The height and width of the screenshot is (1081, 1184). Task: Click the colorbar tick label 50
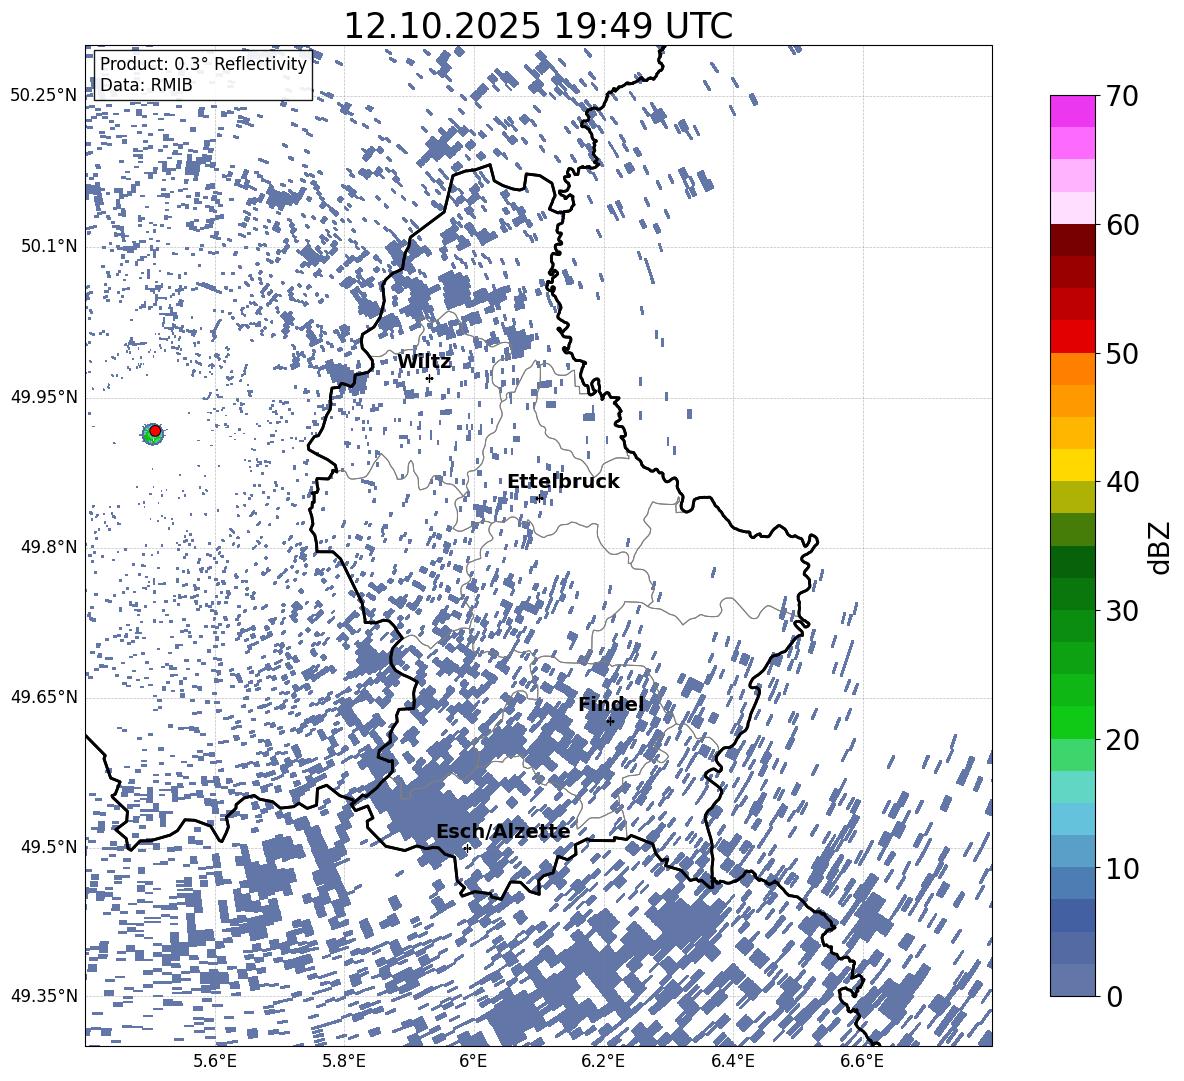[1122, 353]
